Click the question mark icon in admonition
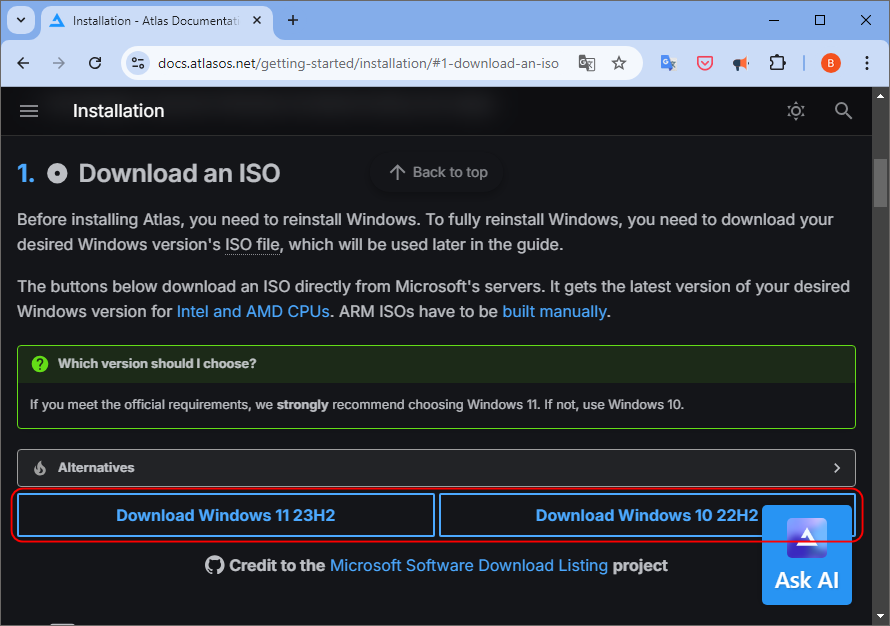 (x=40, y=364)
